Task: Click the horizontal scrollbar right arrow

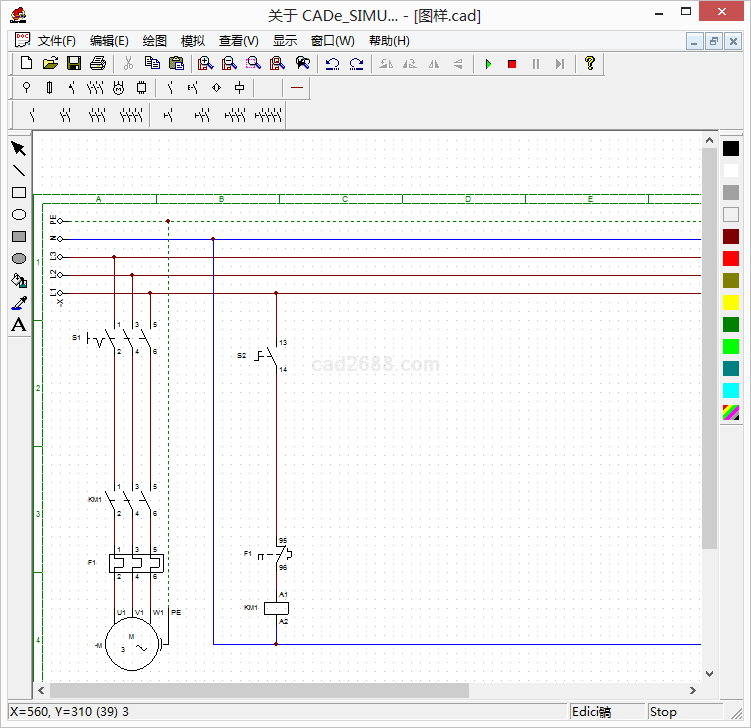Action: (693, 690)
